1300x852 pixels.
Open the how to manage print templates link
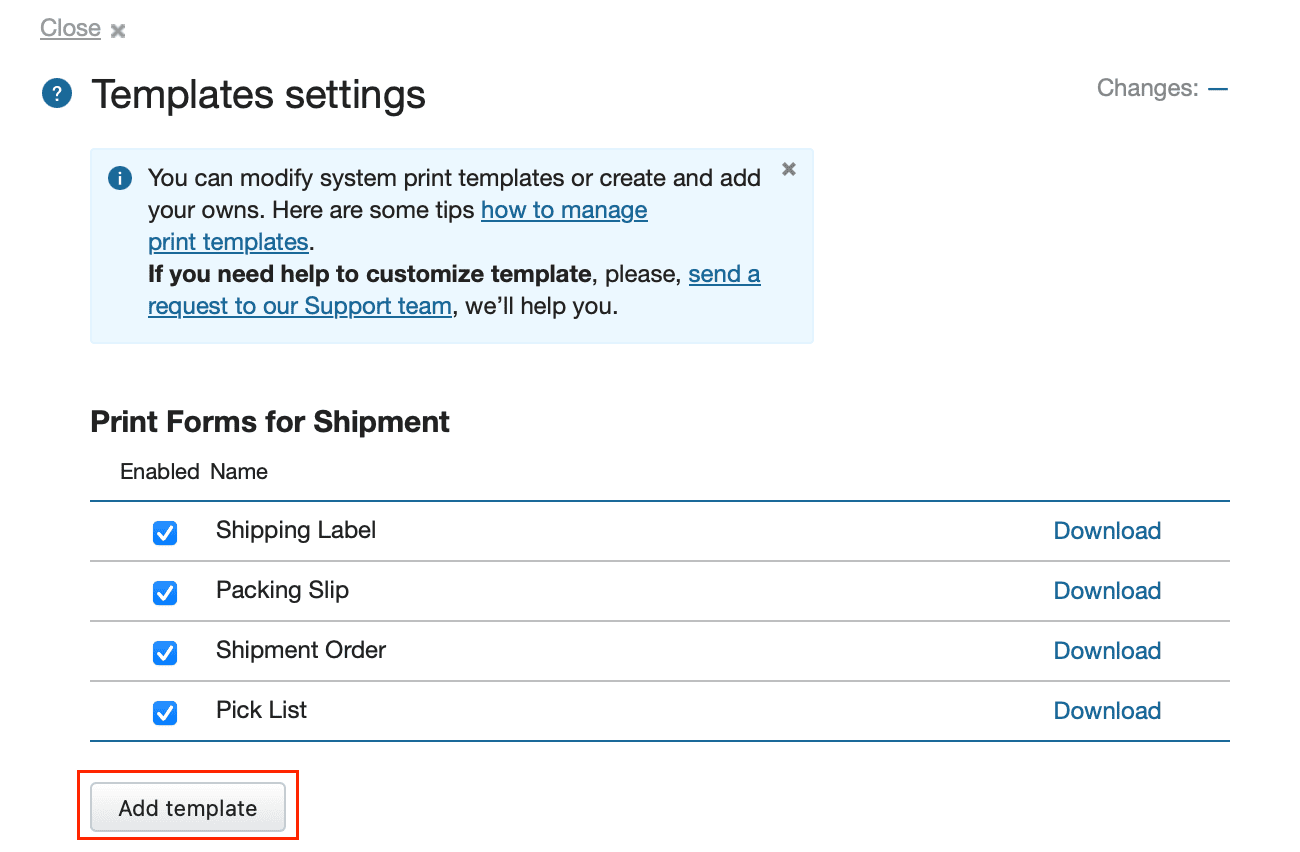point(564,210)
